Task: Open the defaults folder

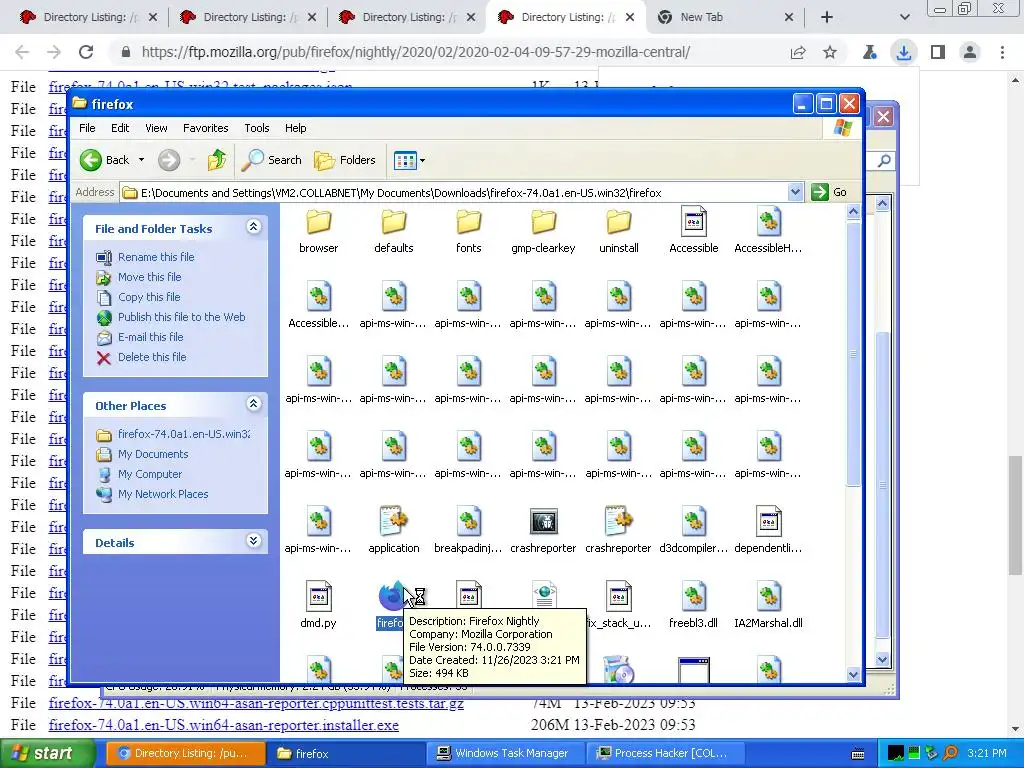Action: pyautogui.click(x=394, y=223)
